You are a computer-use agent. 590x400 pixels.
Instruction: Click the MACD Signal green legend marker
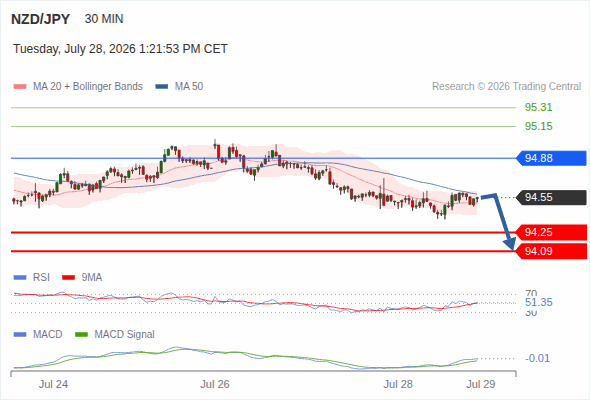coord(81,335)
